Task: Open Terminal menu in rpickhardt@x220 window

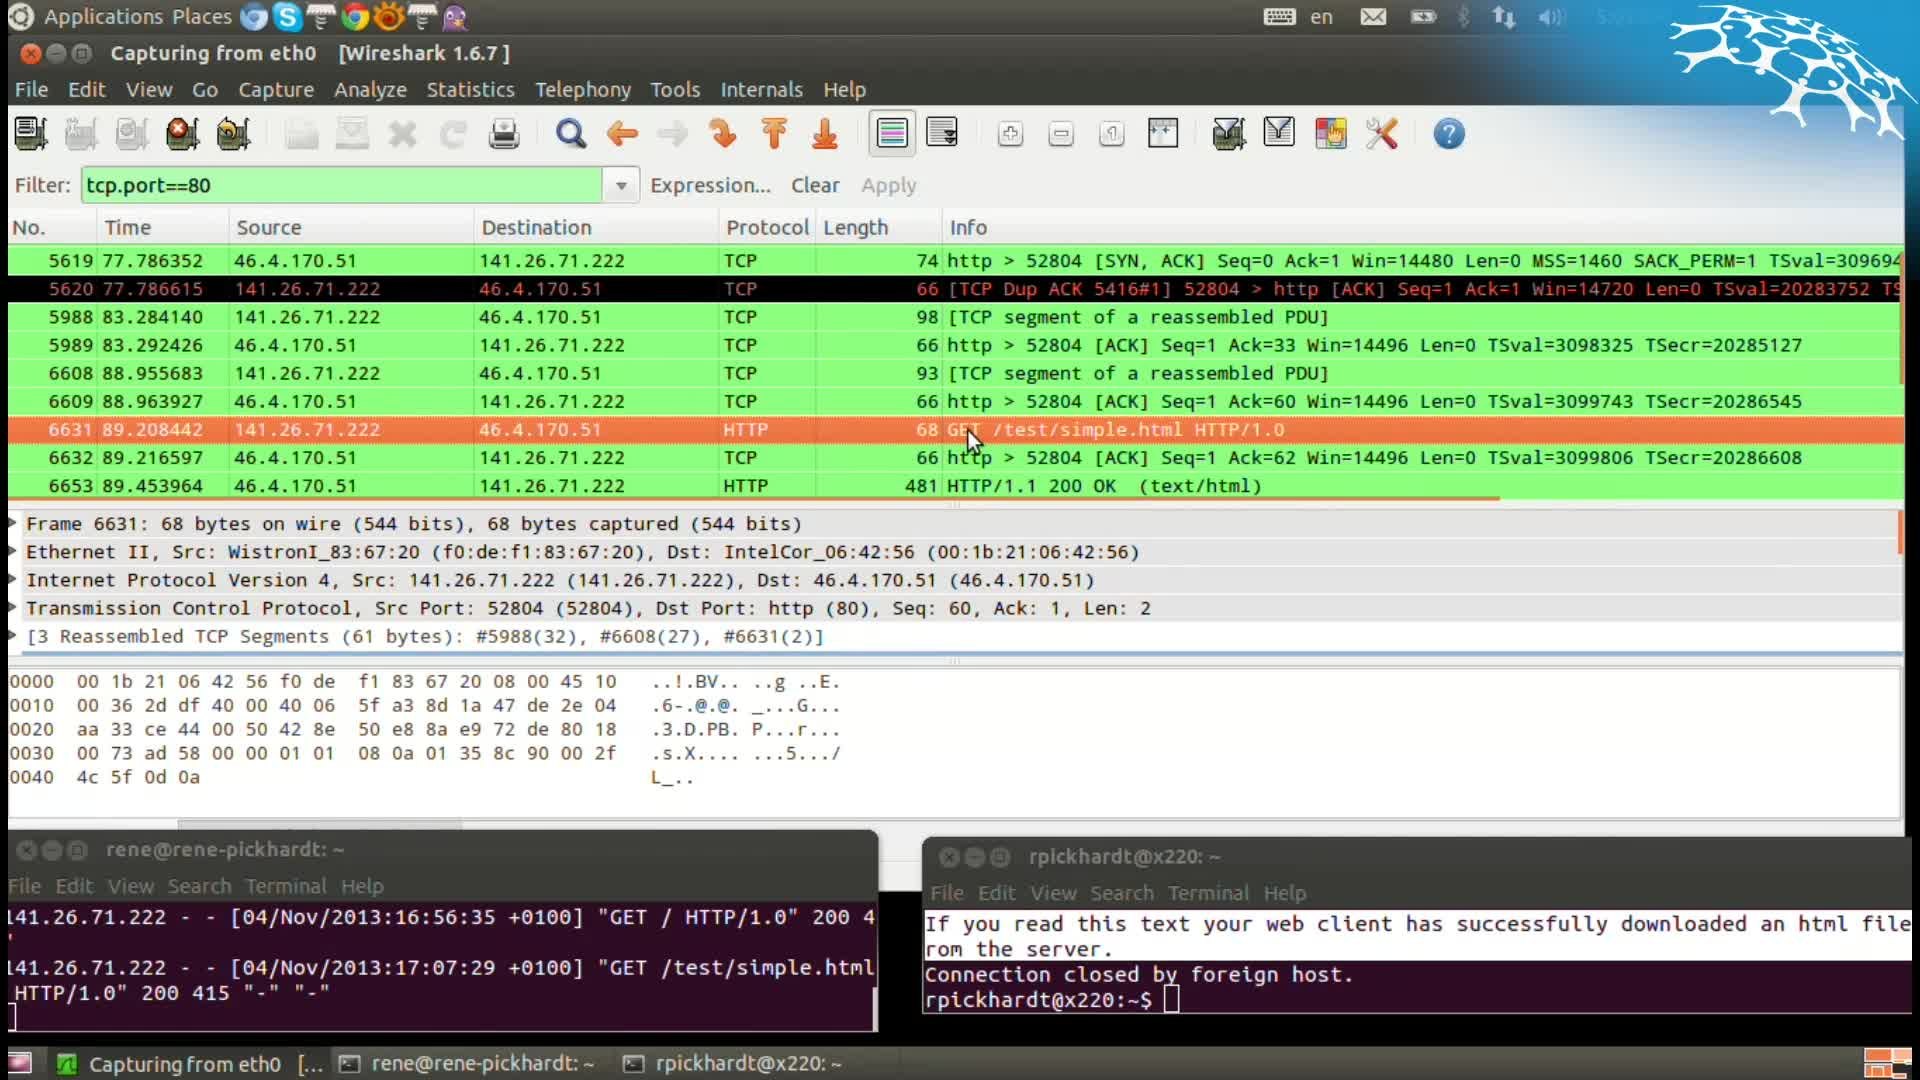Action: [1208, 892]
